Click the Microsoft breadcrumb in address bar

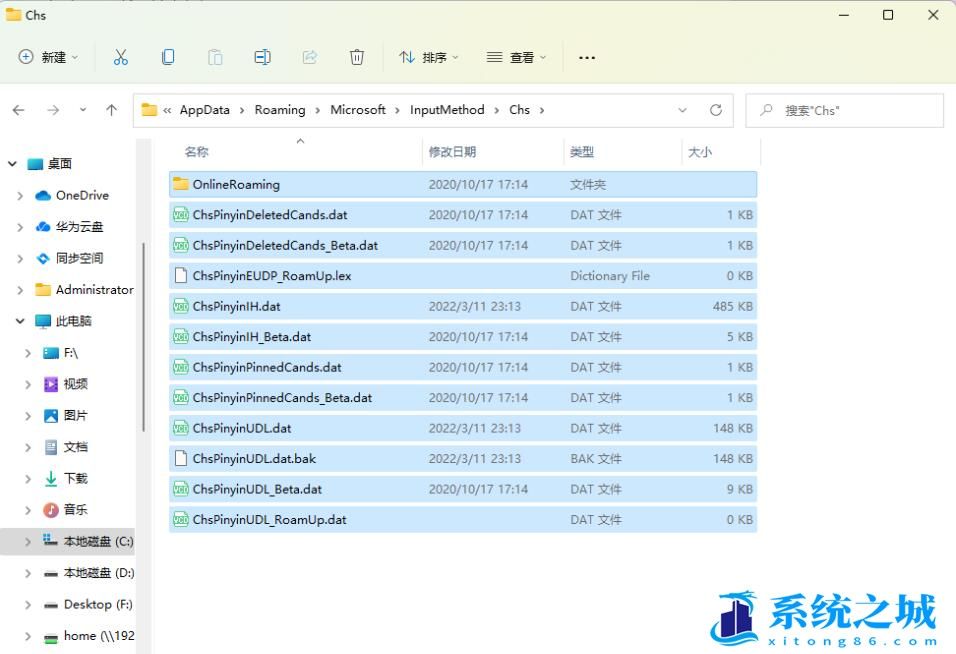(358, 110)
